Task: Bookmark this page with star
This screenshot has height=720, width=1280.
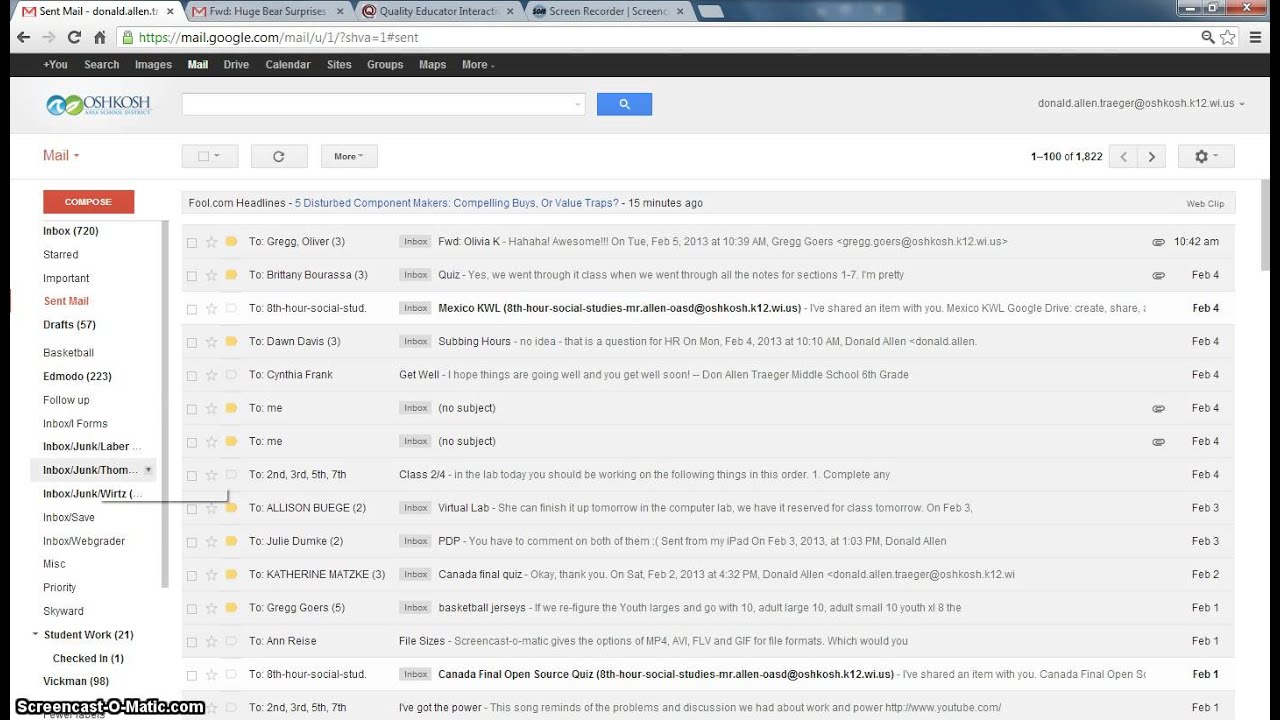Action: click(x=1228, y=37)
